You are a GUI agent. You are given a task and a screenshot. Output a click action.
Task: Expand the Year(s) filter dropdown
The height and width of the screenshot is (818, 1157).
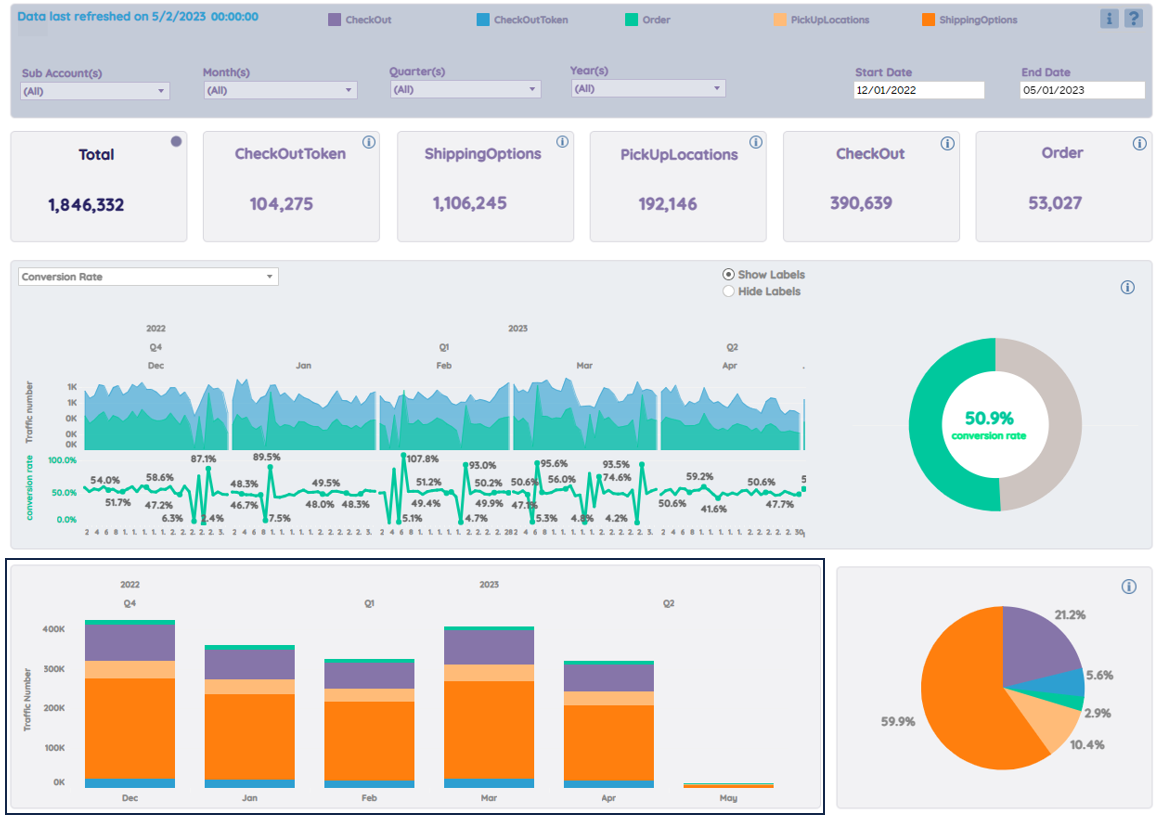[648, 89]
